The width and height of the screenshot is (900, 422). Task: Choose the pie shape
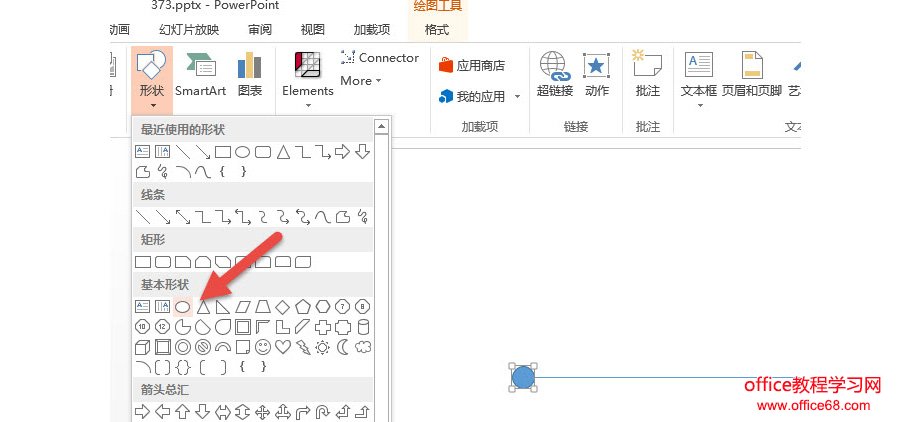click(x=183, y=327)
